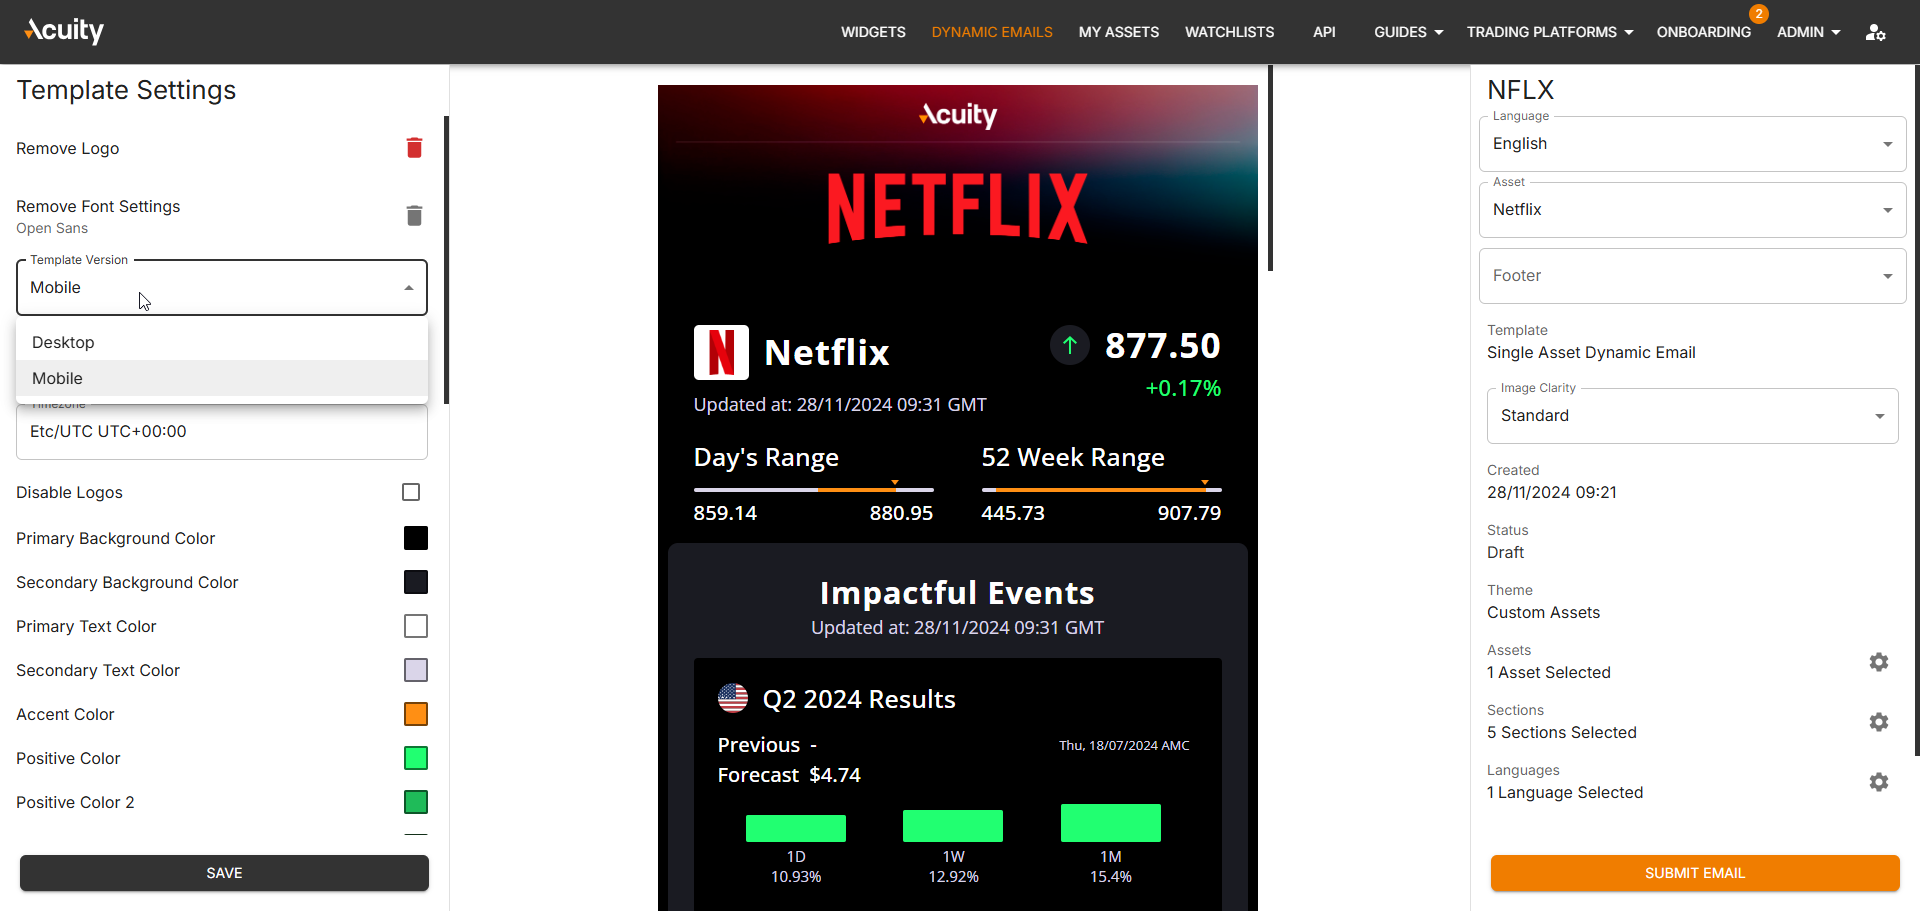Expand the Admin menu
Image resolution: width=1920 pixels, height=911 pixels.
click(1808, 32)
